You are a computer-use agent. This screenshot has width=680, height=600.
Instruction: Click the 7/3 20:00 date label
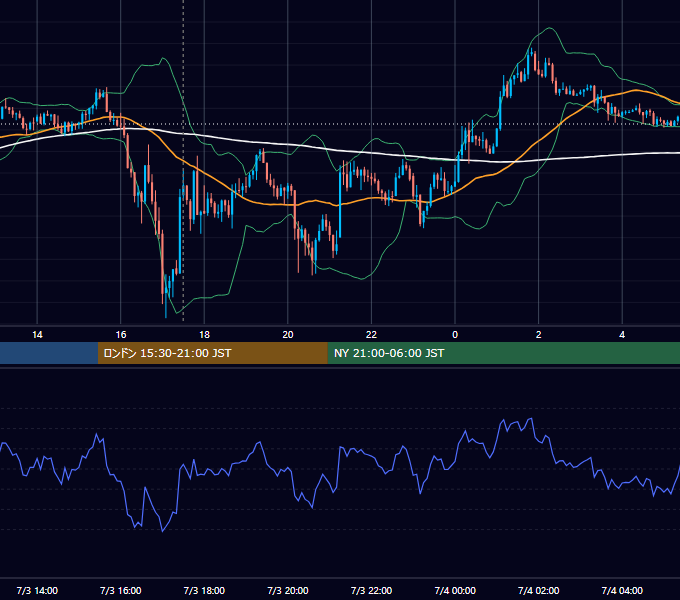[x=288, y=590]
